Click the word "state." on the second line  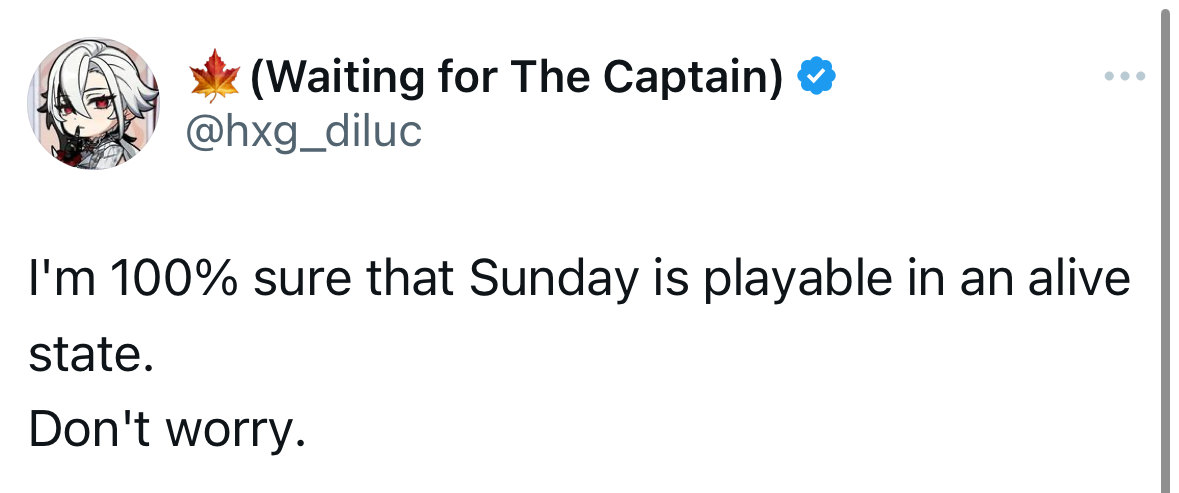(91, 355)
